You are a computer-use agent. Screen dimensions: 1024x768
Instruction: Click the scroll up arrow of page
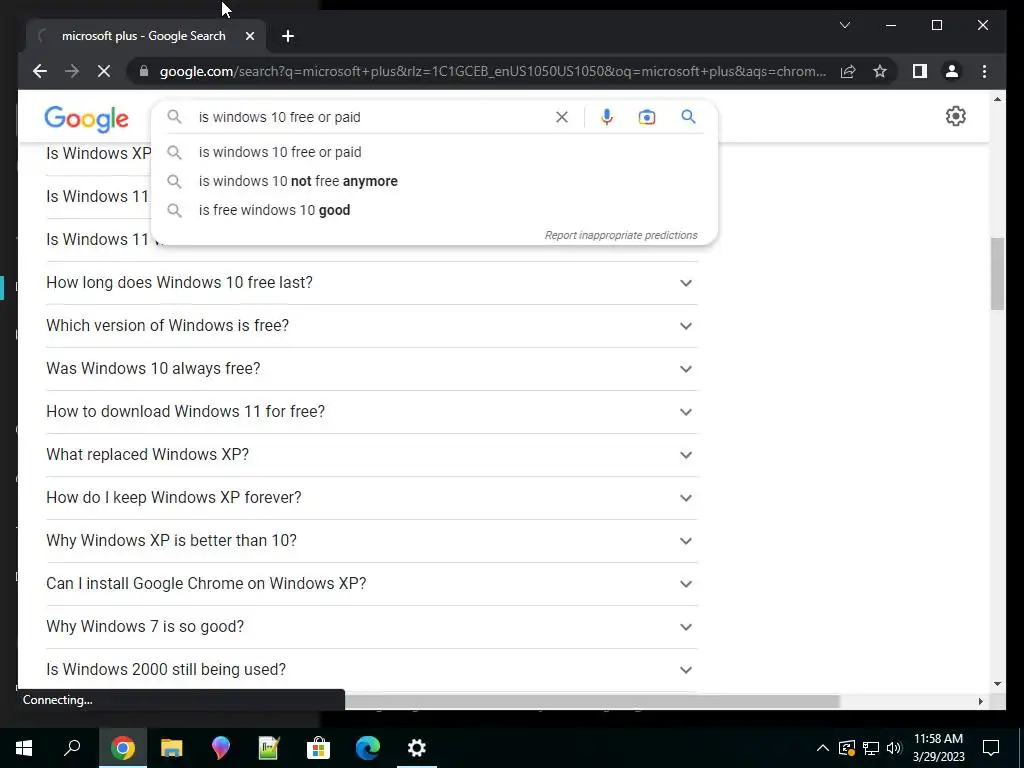pos(997,99)
